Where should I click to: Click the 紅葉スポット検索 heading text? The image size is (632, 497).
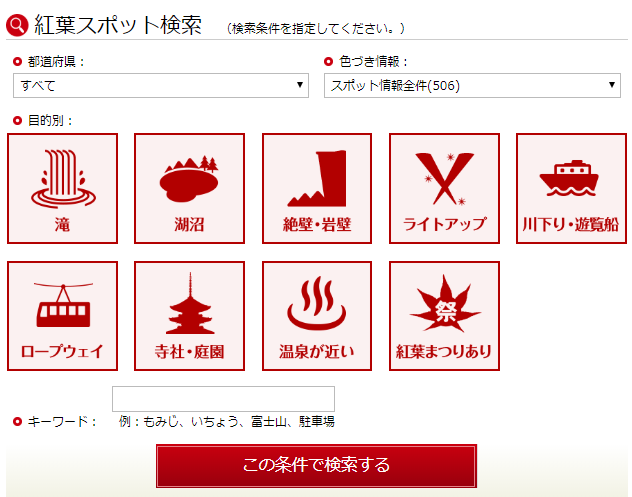pyautogui.click(x=118, y=25)
